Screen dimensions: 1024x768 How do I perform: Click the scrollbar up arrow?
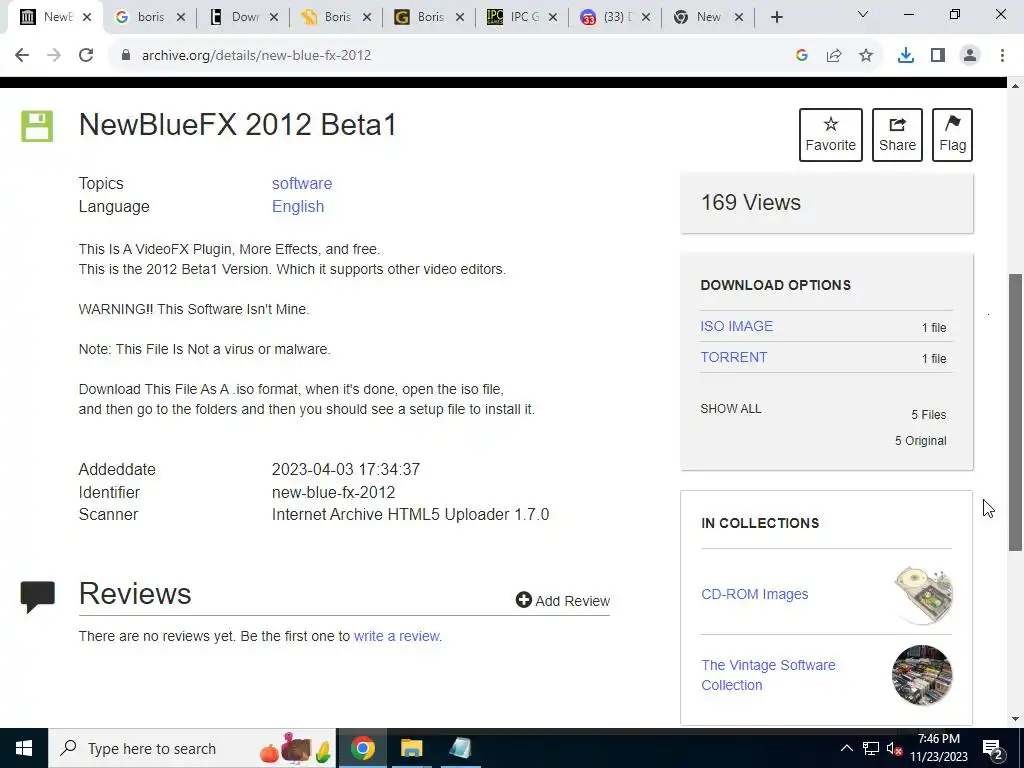pos(1016,85)
